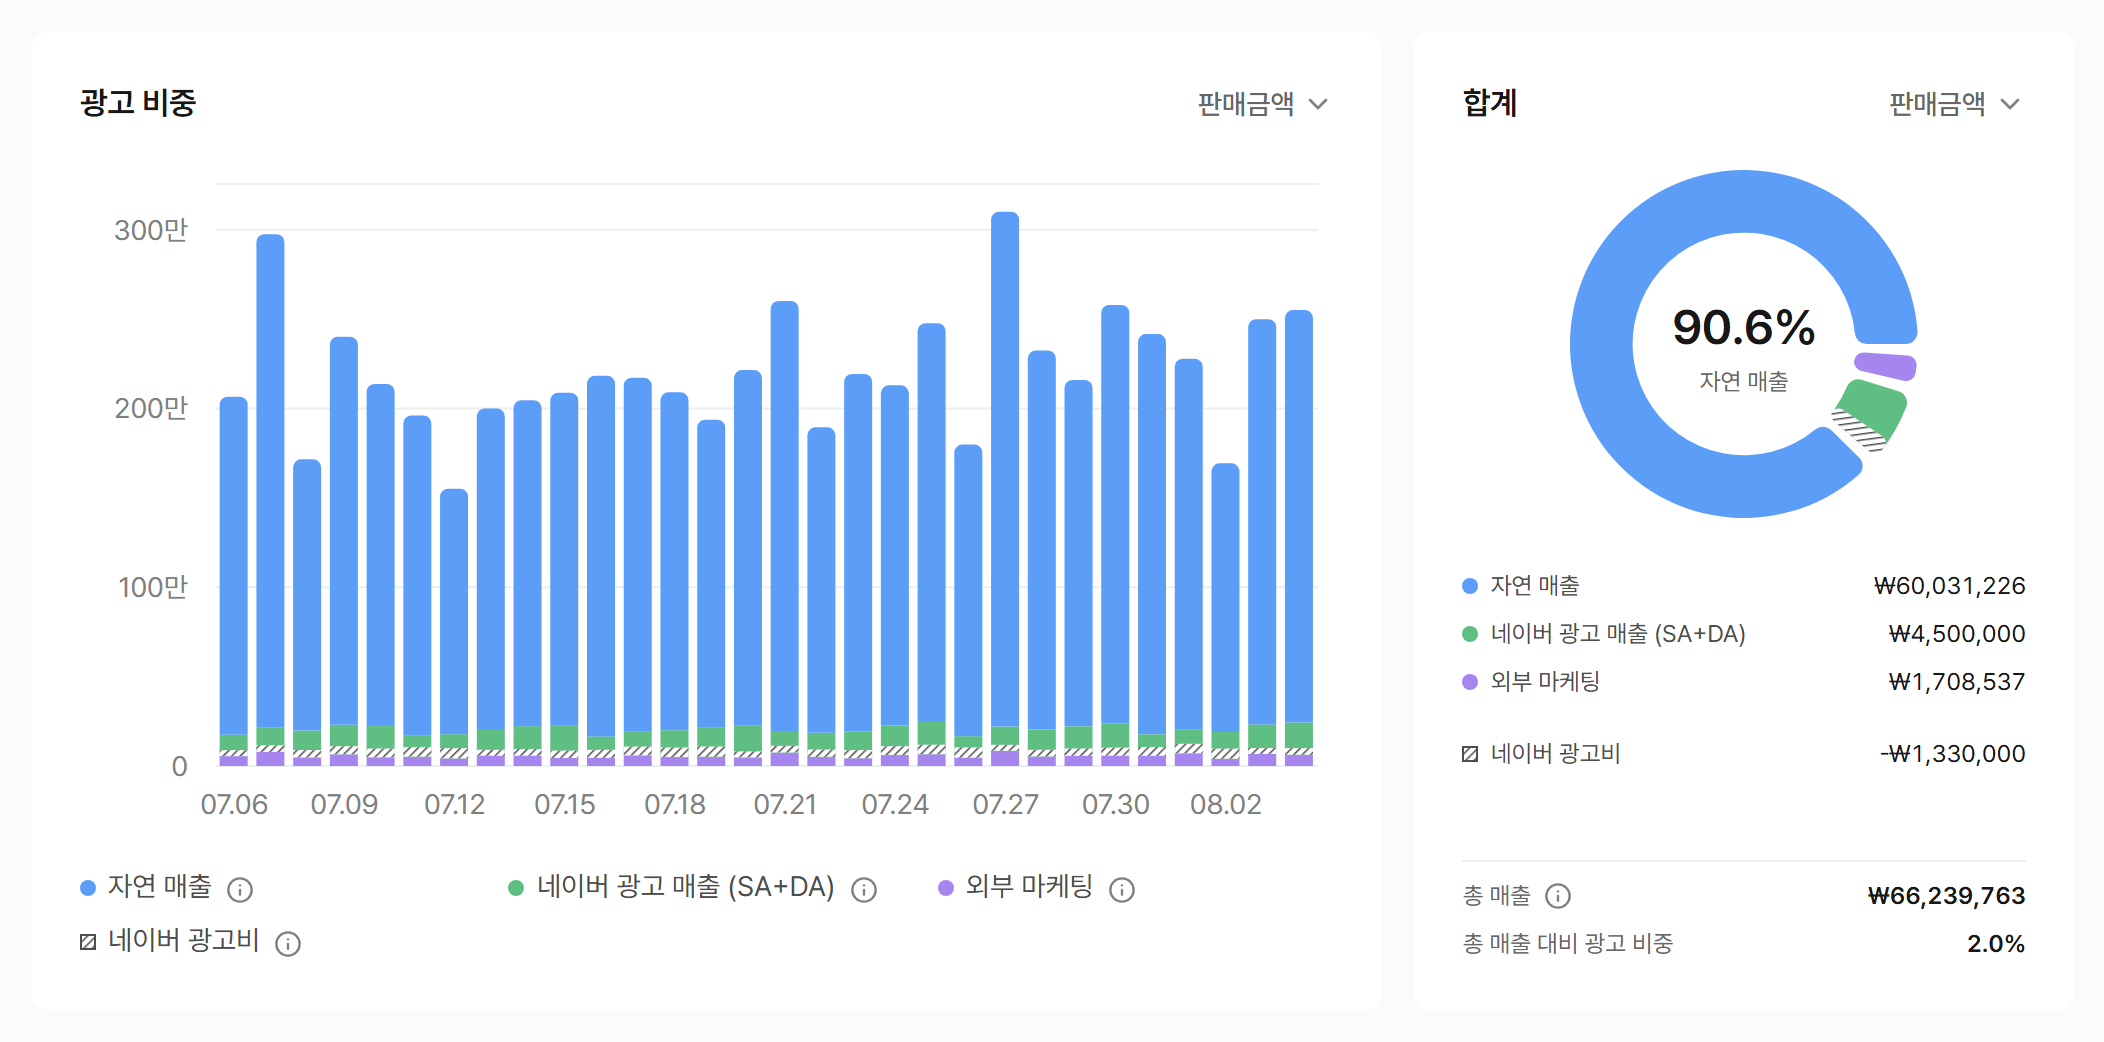Click 07.18 x-axis date label
This screenshot has width=2104, height=1042.
pyautogui.click(x=675, y=805)
